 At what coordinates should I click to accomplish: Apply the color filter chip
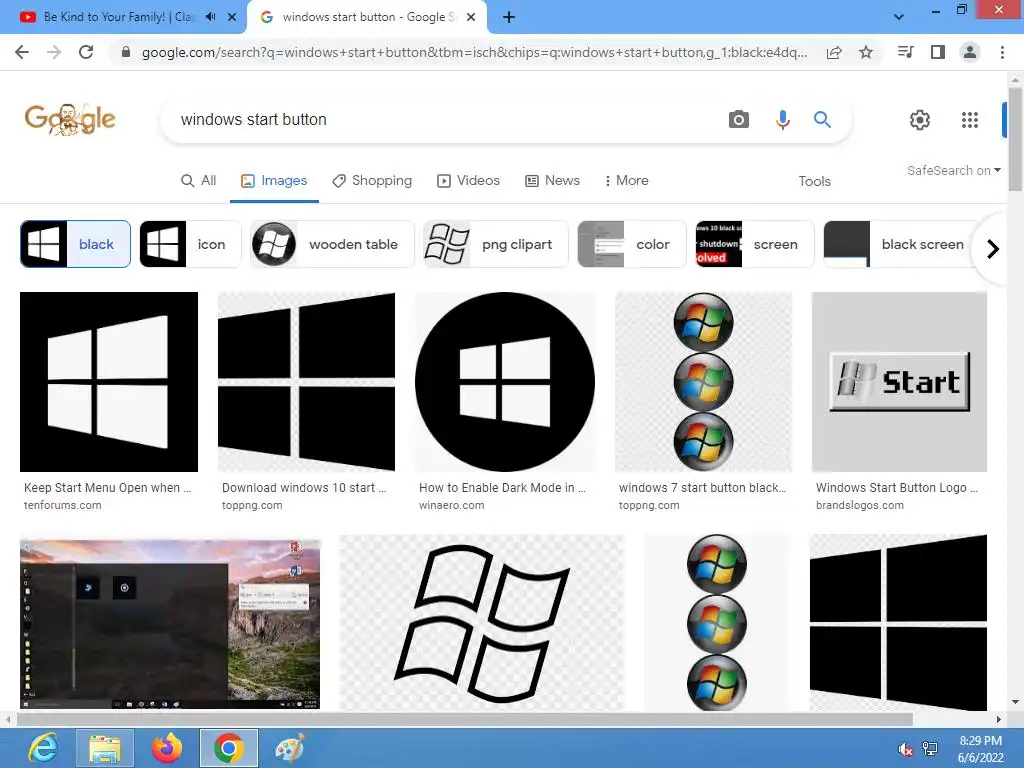pyautogui.click(x=632, y=244)
